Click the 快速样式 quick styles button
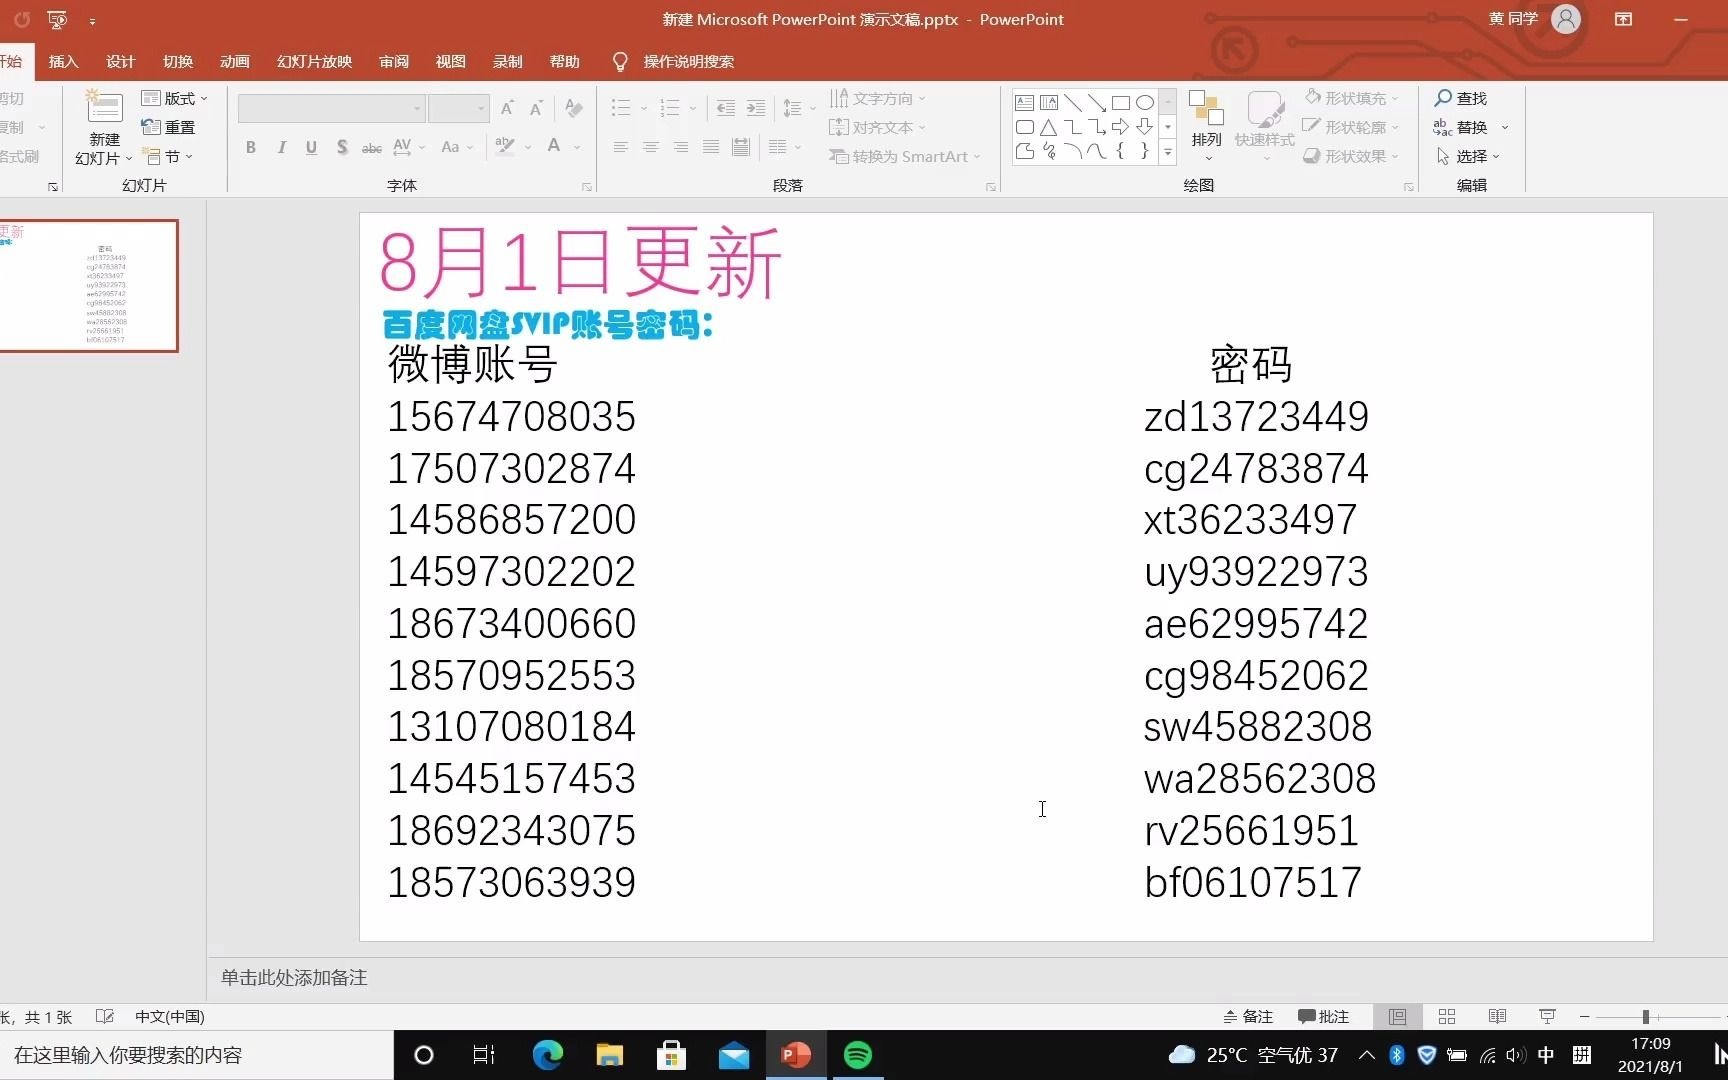1728x1080 pixels. click(x=1264, y=124)
